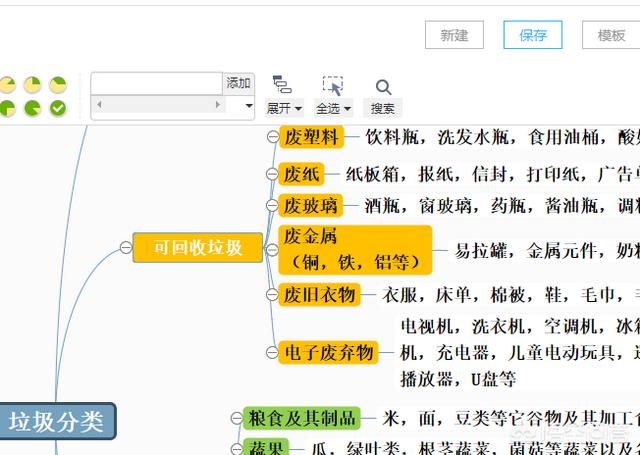Collapse the 废塑料 branch
Screen dimensions: 640x455
point(272,136)
